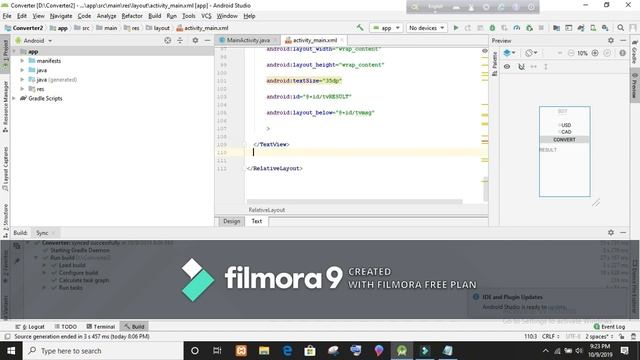Click the editor horizontal scrollbar

tap(354, 201)
